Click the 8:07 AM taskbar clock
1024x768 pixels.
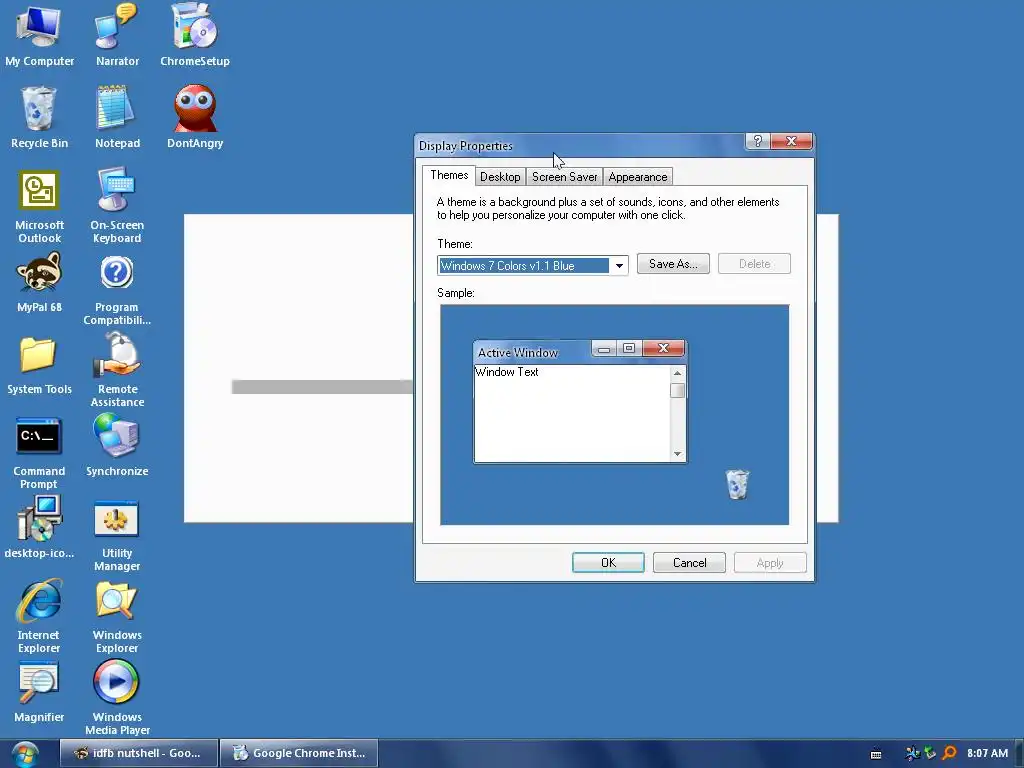[x=987, y=754]
